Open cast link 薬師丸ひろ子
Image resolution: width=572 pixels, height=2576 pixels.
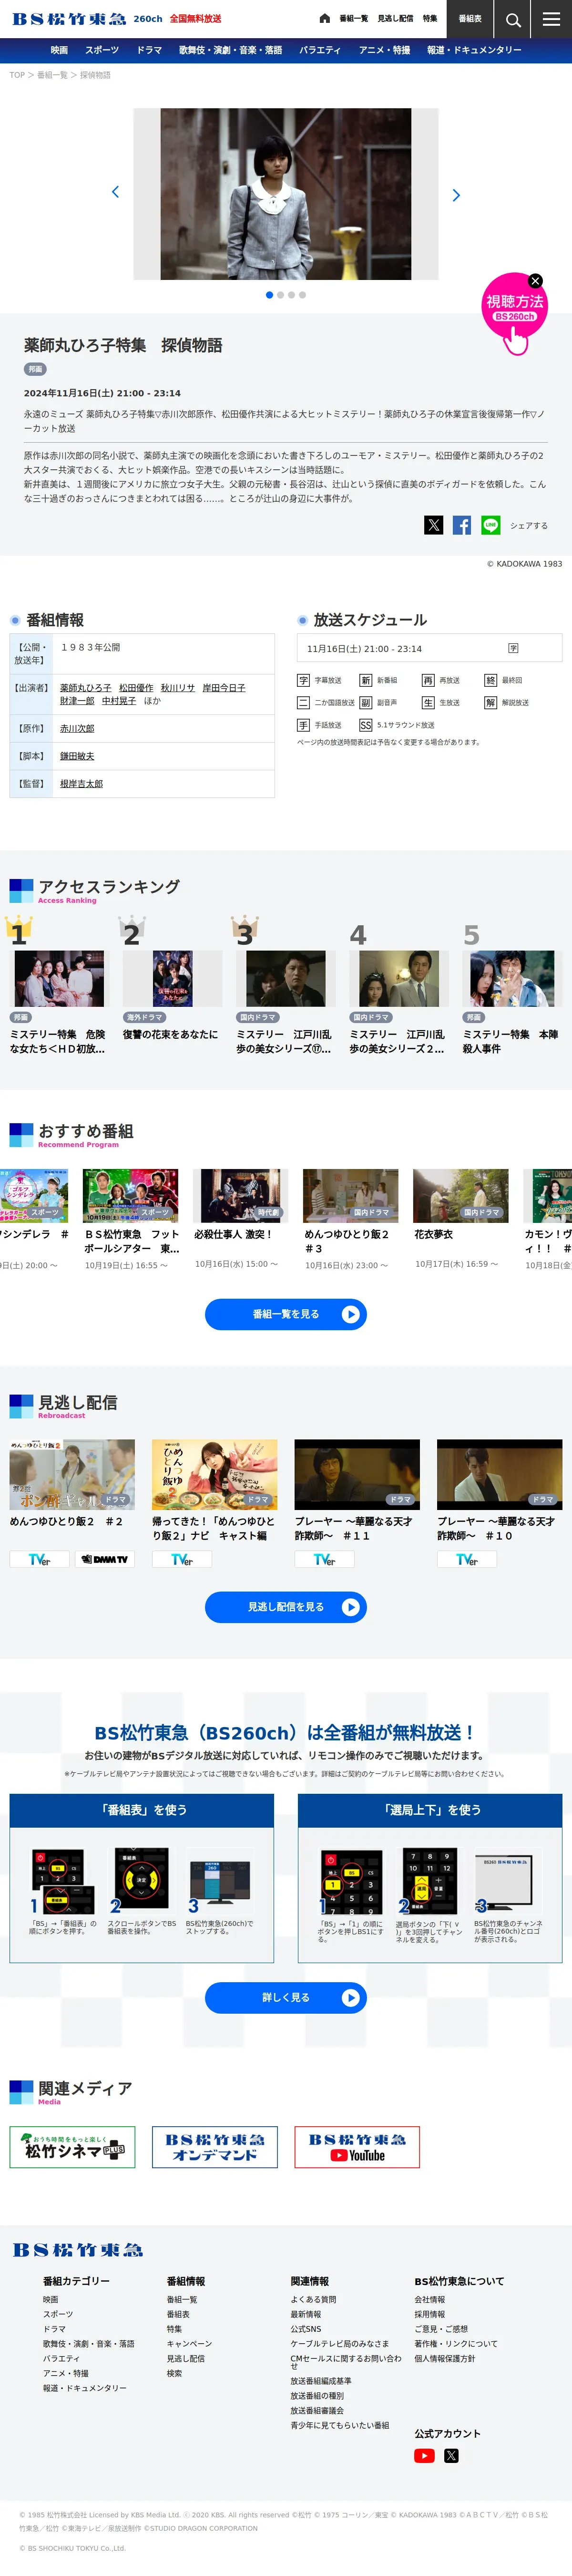click(85, 688)
